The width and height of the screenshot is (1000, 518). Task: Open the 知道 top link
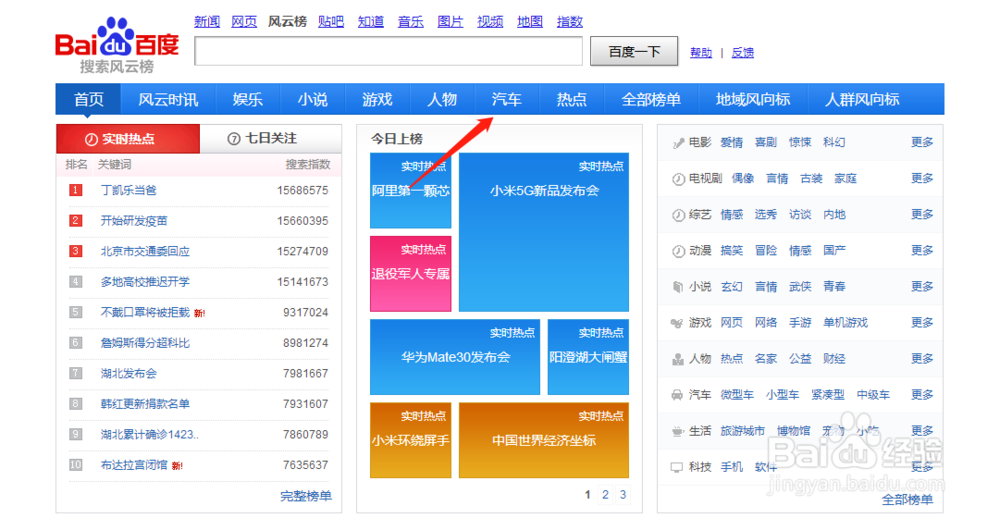[371, 22]
